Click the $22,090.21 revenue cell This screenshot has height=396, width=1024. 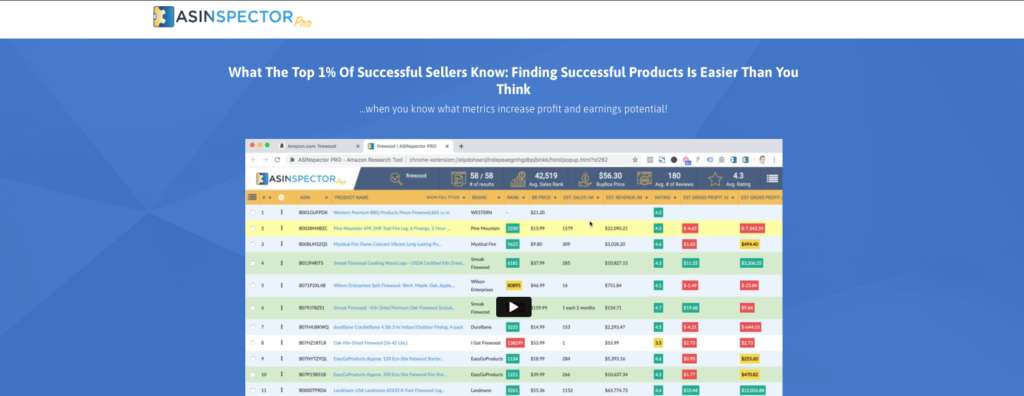coord(616,228)
